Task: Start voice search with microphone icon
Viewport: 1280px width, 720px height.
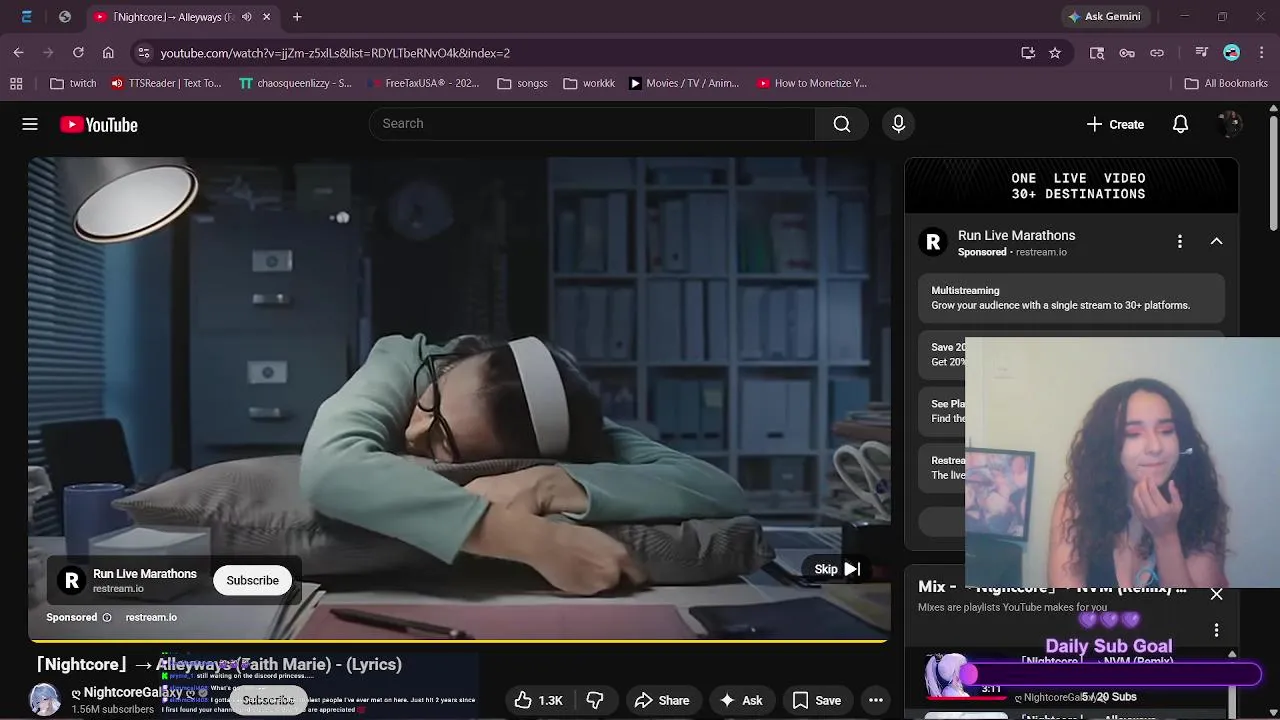Action: (x=898, y=124)
